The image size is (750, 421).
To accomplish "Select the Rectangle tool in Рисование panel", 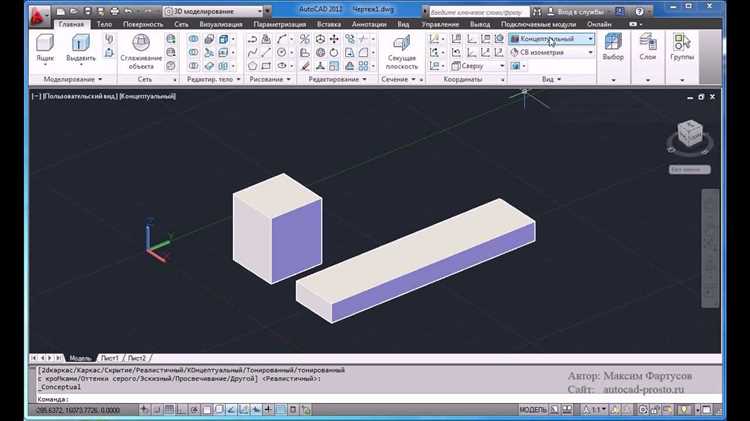I will click(266, 66).
